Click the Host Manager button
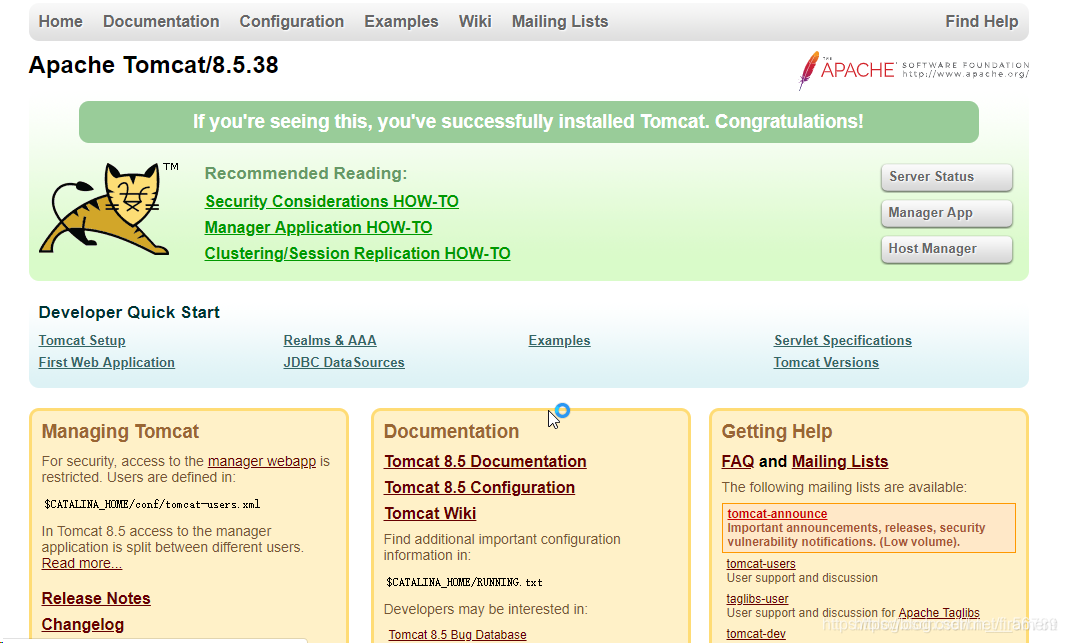The width and height of the screenshot is (1067, 643). tap(947, 249)
